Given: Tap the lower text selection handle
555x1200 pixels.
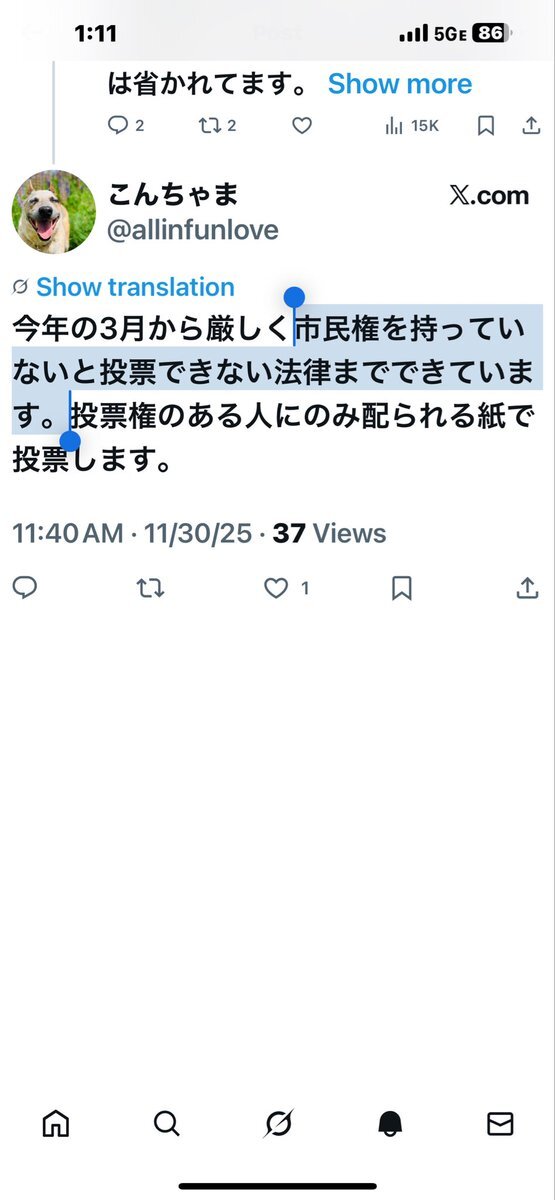Looking at the screenshot, I should [70, 441].
